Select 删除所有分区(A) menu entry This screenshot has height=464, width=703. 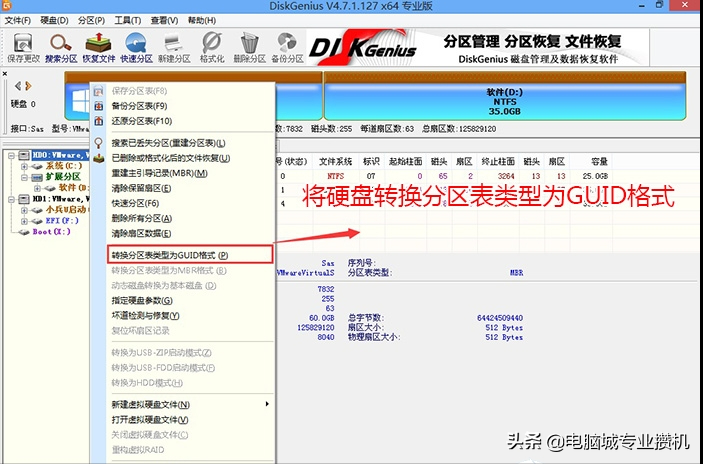(142, 218)
